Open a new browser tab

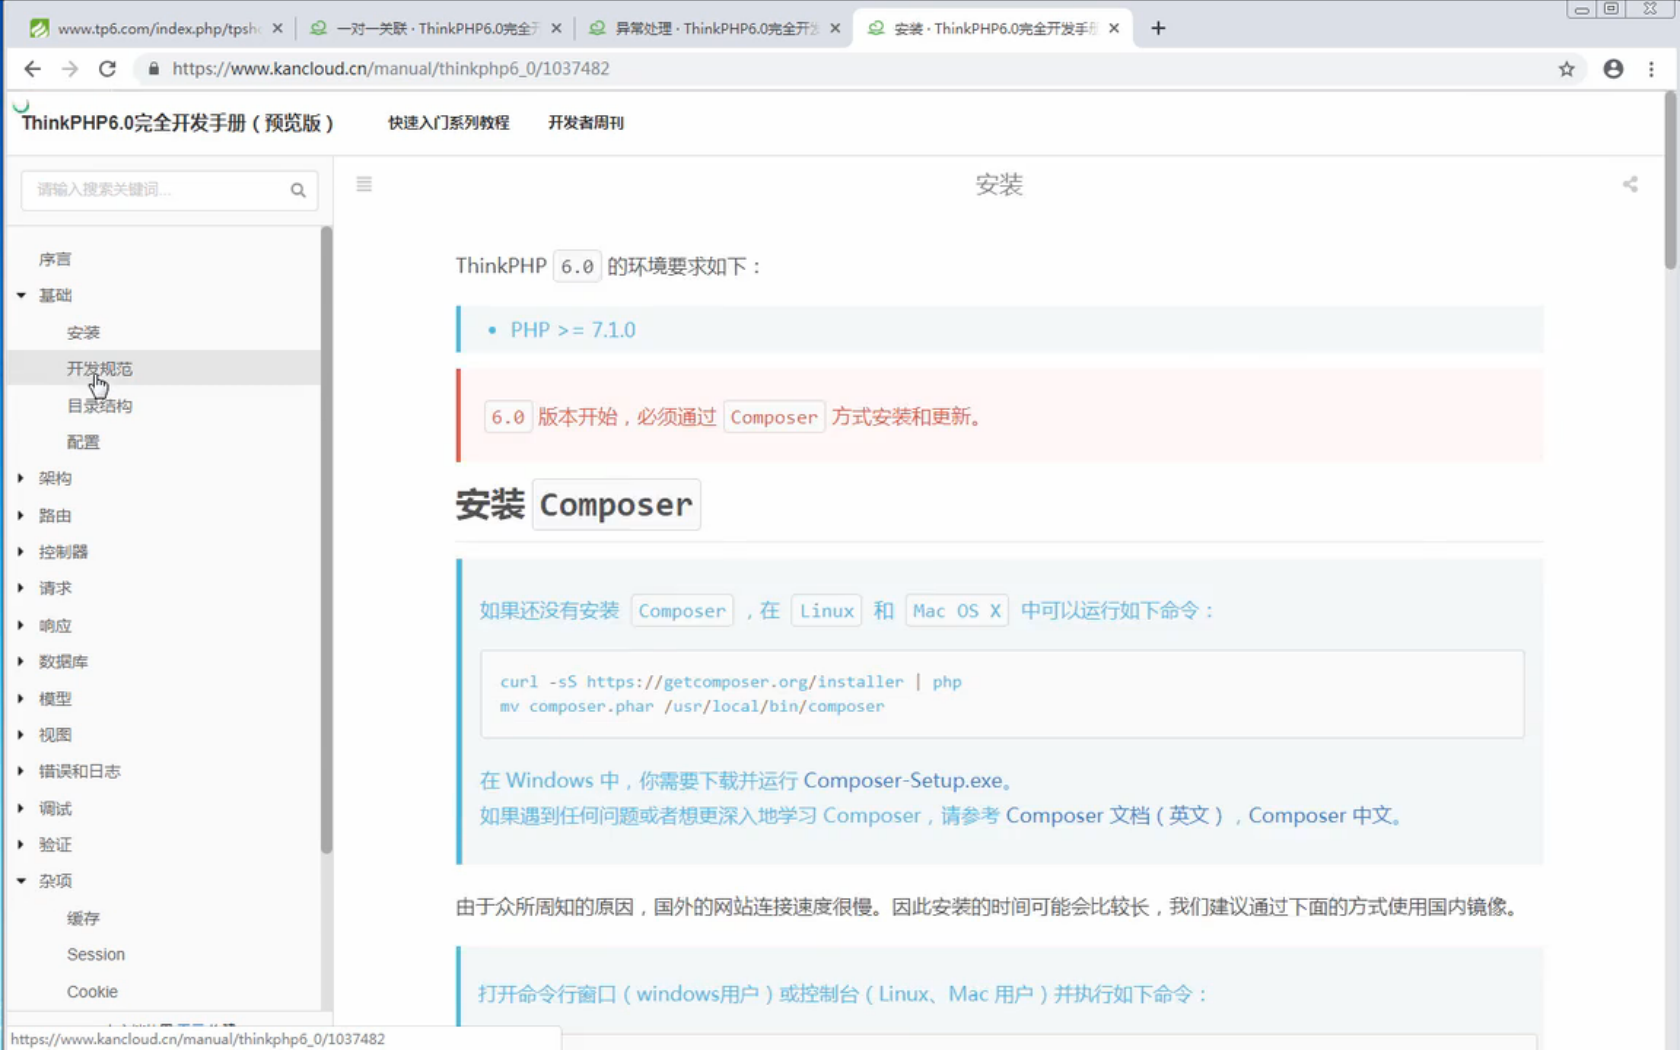[x=1158, y=28]
